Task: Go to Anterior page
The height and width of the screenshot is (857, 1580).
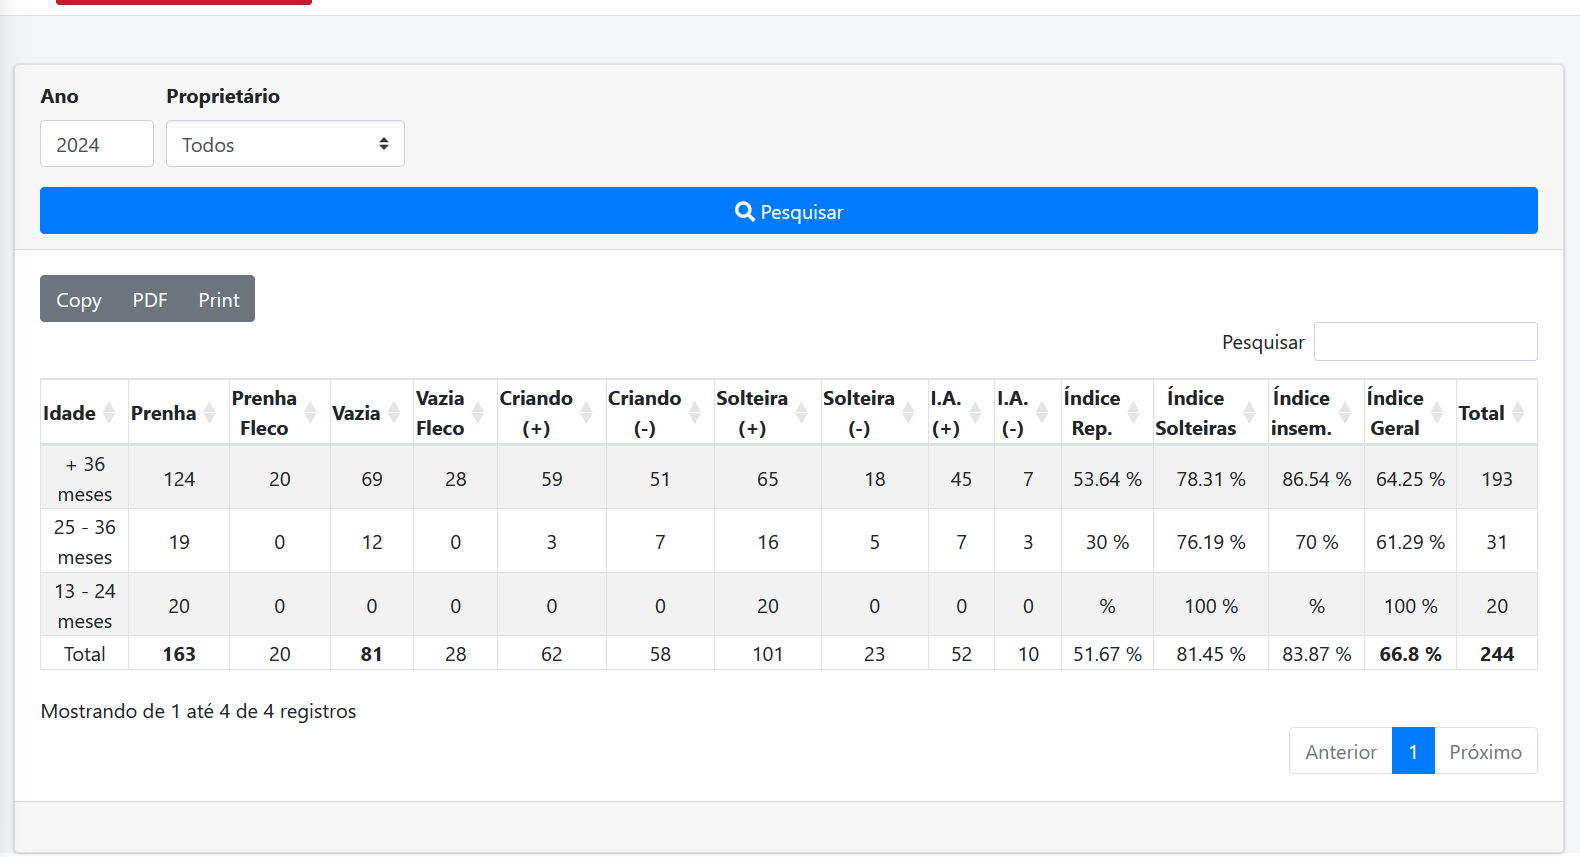Action: (x=1340, y=751)
